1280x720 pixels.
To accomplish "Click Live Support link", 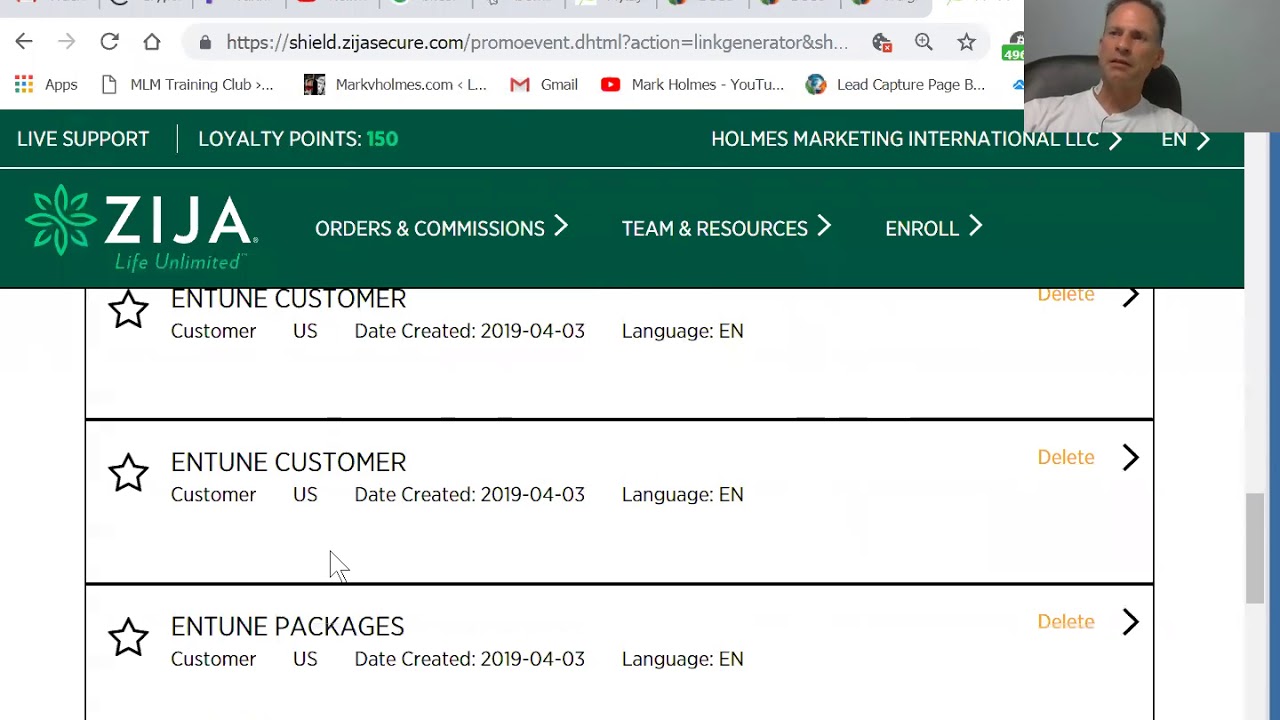I will [x=83, y=139].
